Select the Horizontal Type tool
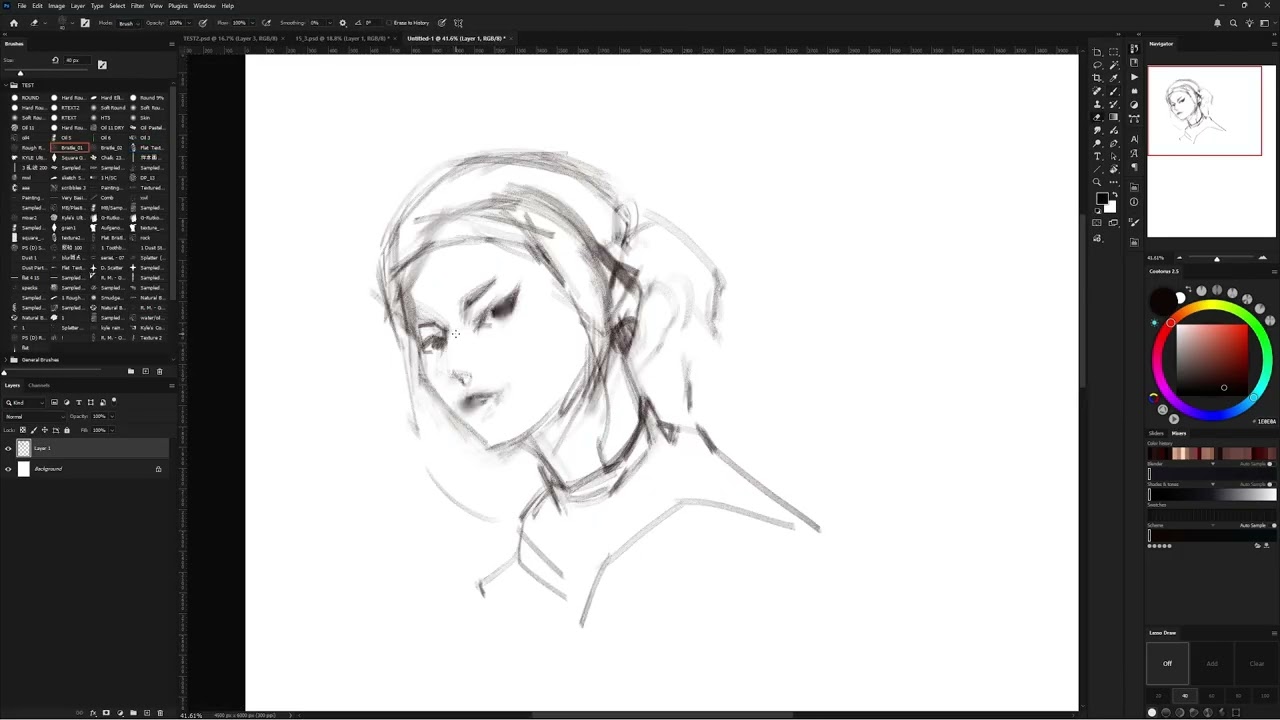 1097,156
